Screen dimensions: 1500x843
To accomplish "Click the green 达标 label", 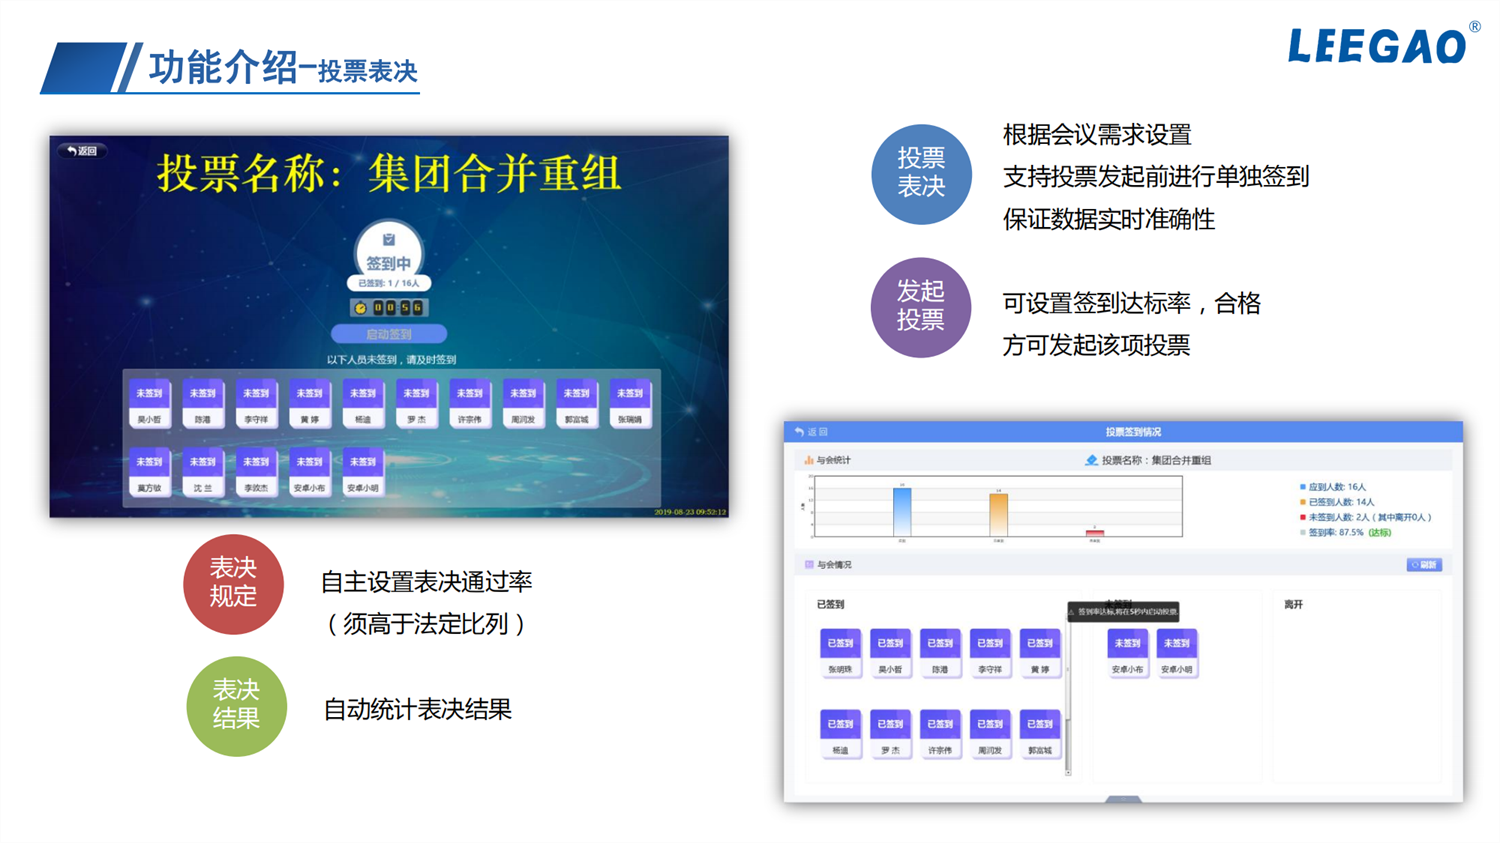I will pyautogui.click(x=1380, y=533).
